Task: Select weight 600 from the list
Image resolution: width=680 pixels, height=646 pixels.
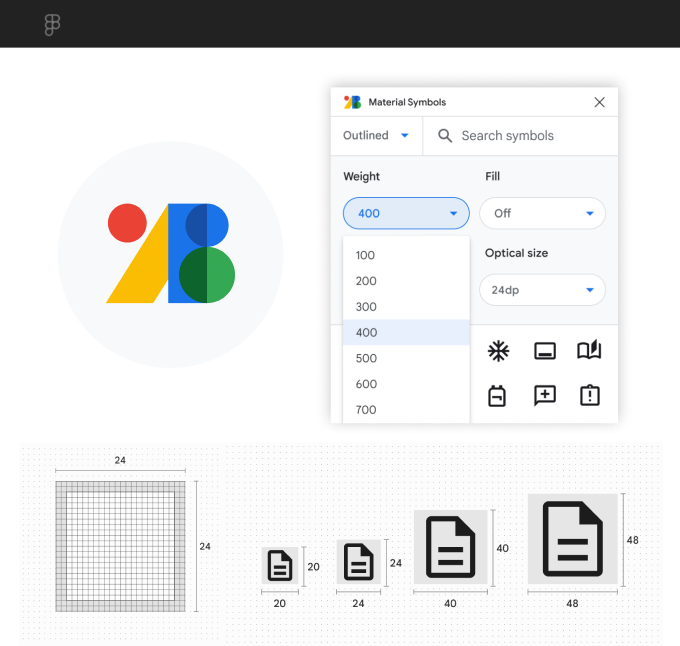Action: click(x=406, y=384)
